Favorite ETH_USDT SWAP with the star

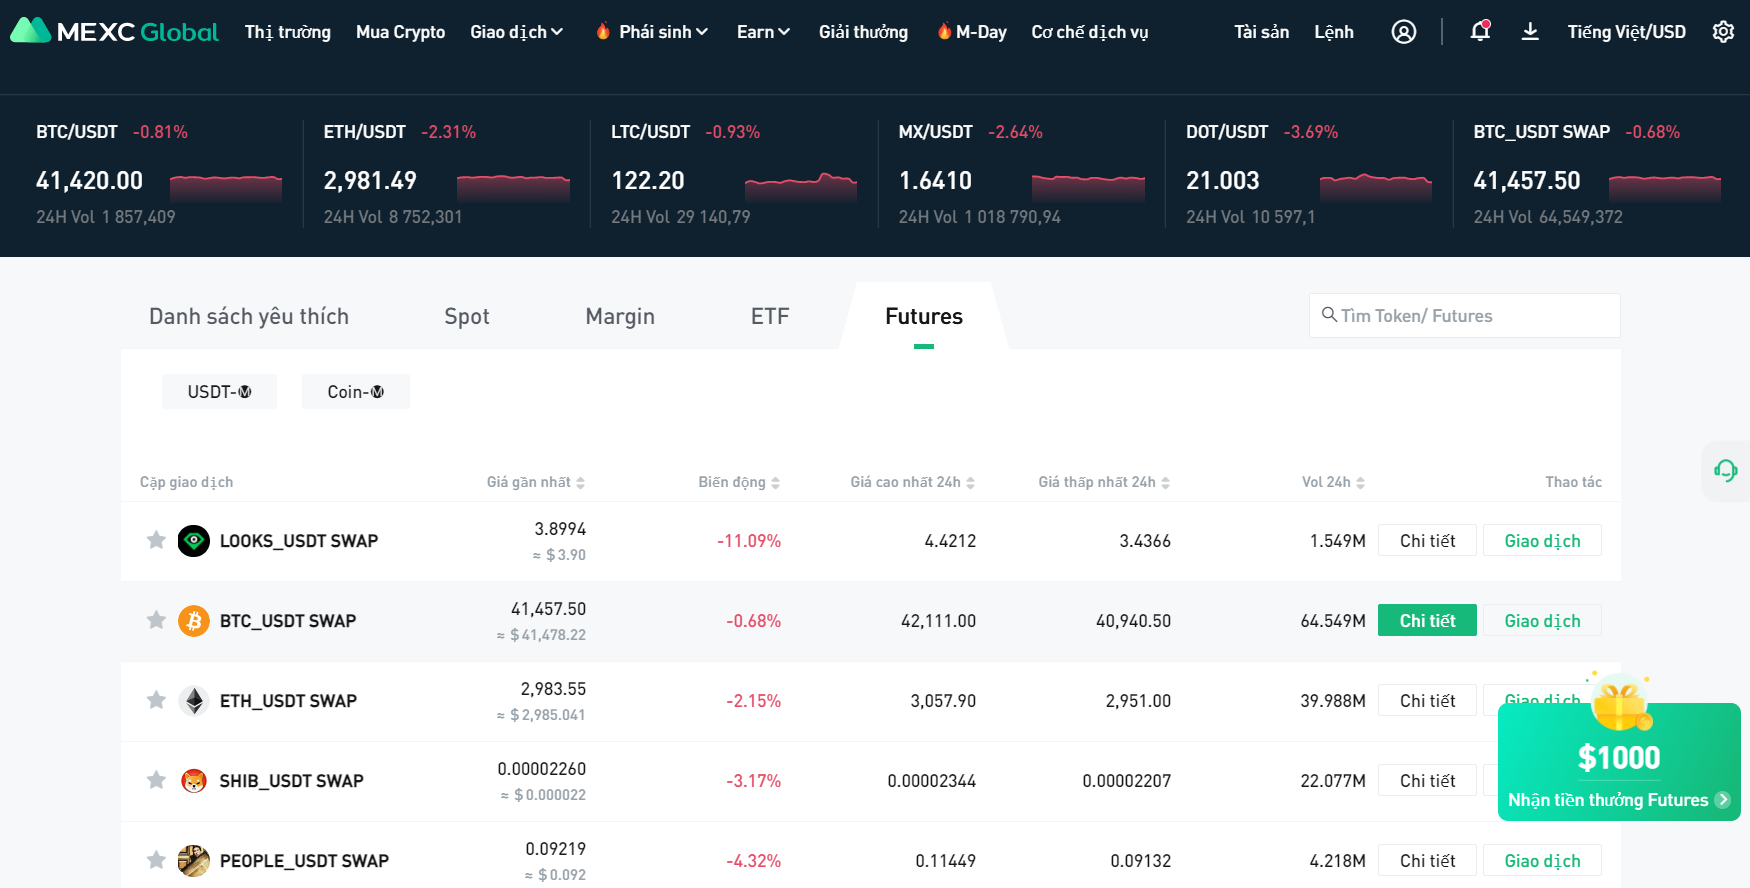[156, 701]
